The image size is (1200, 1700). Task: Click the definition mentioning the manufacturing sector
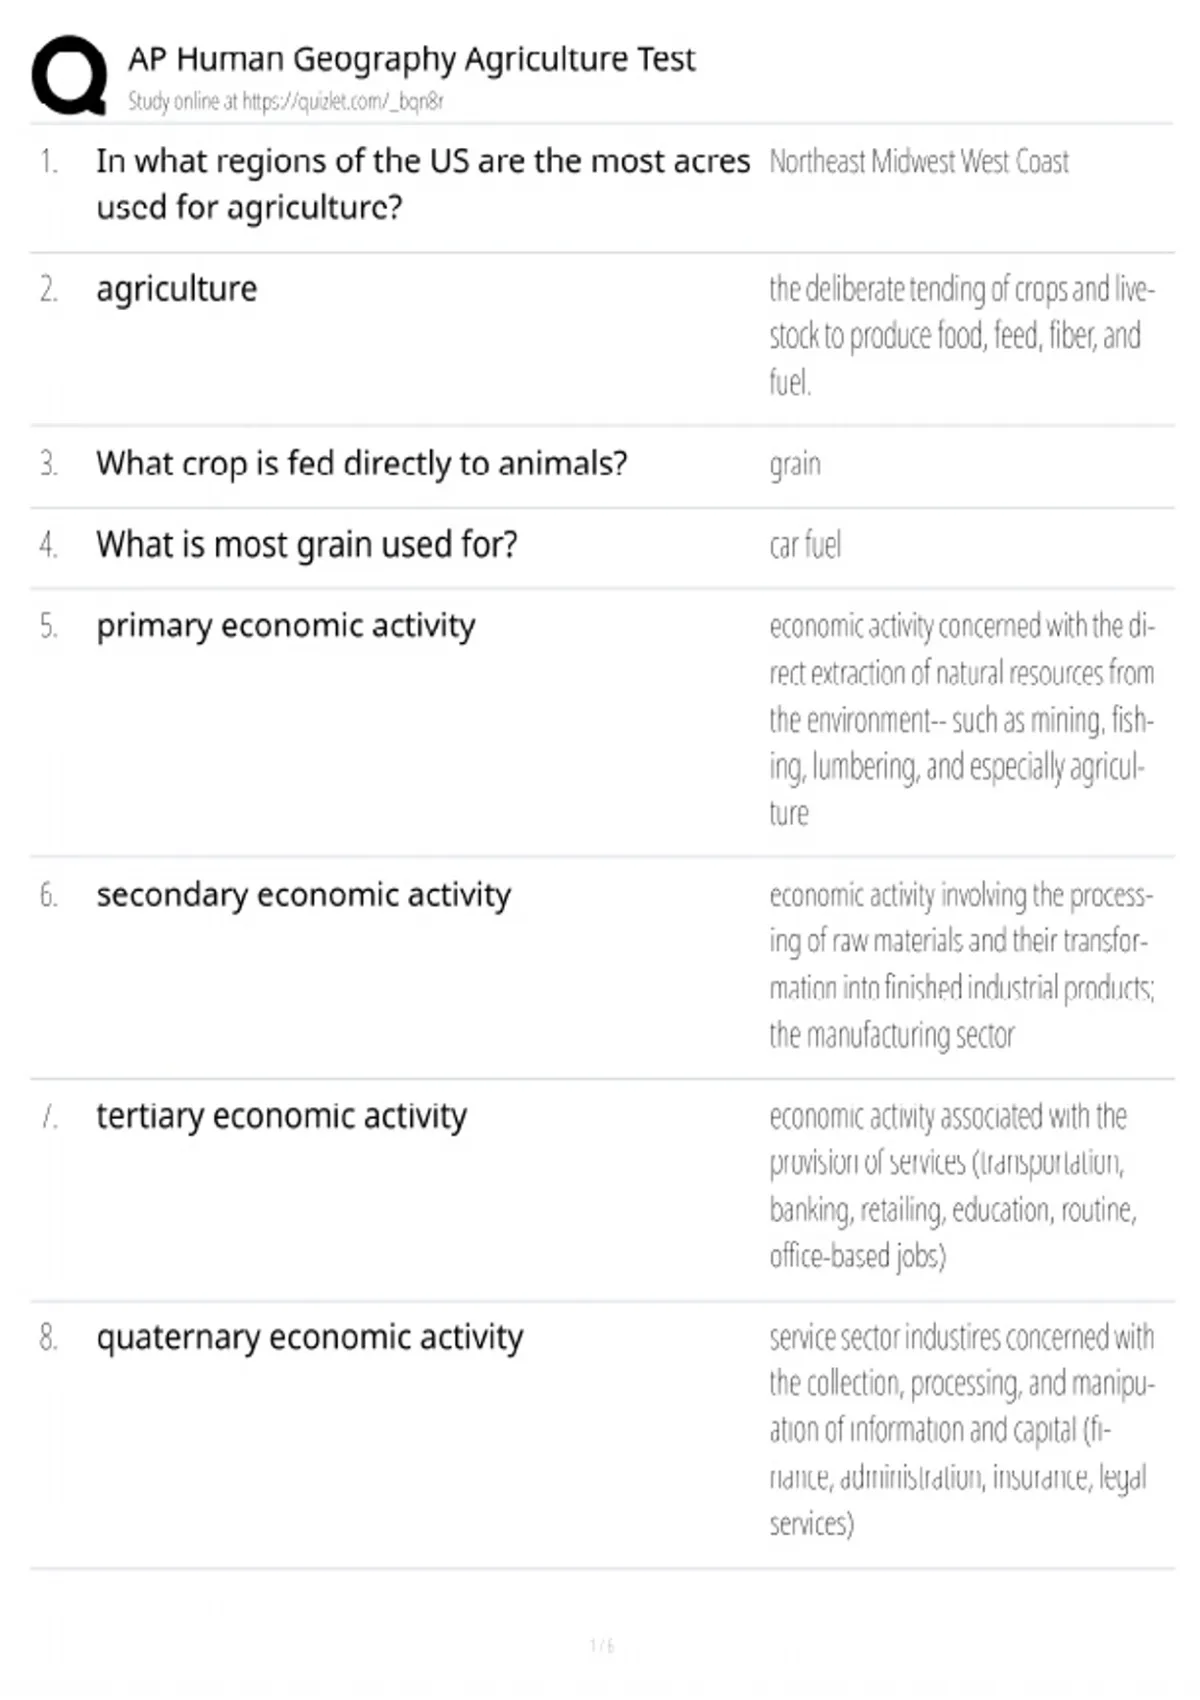[x=962, y=965]
